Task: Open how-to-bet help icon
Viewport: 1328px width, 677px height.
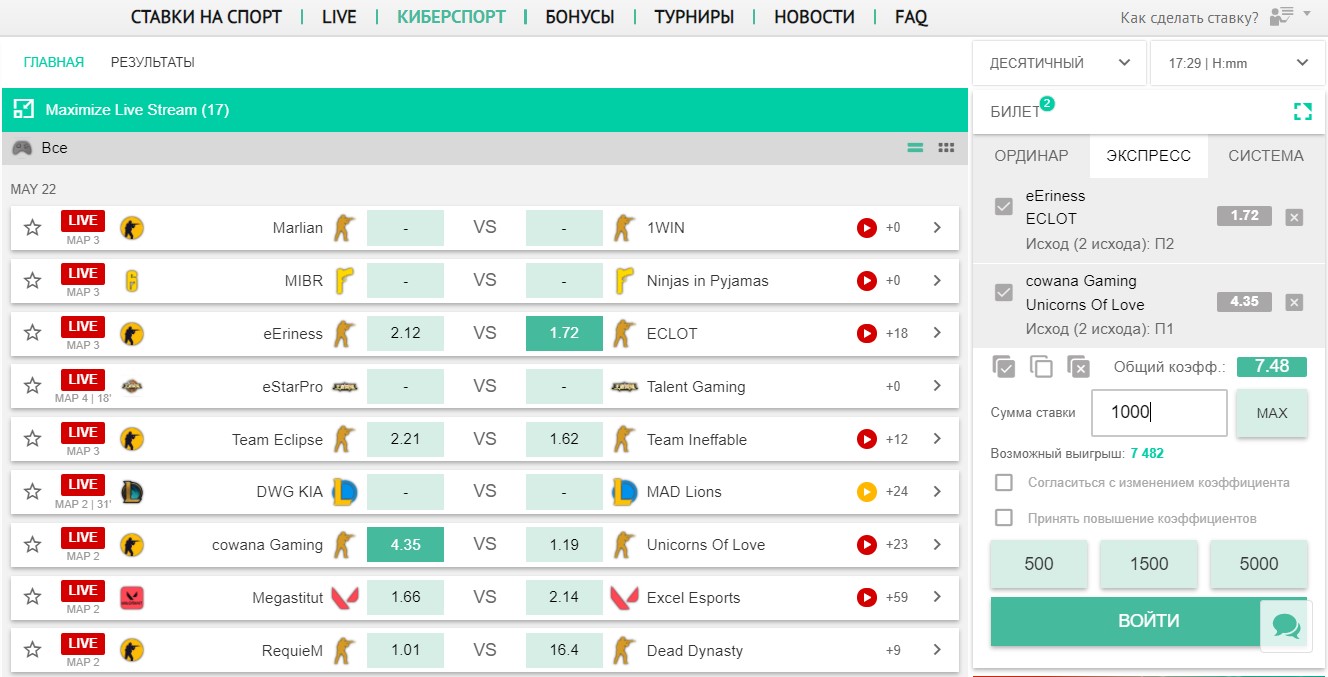Action: (x=1281, y=16)
